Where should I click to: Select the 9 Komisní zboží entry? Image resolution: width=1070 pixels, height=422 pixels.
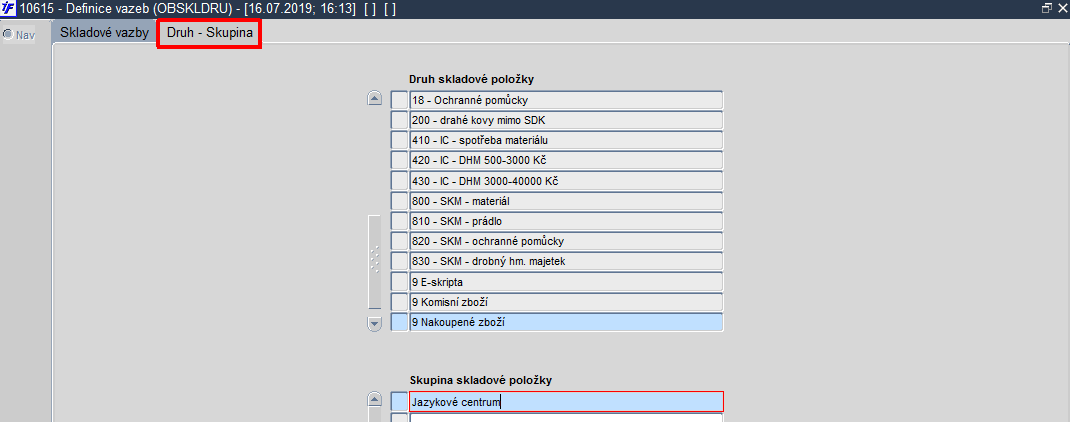pos(565,302)
